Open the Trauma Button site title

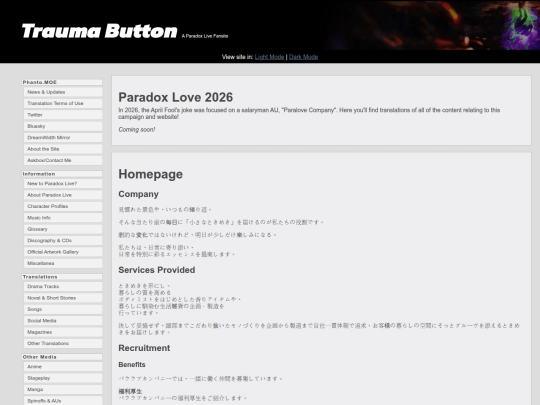tap(100, 31)
